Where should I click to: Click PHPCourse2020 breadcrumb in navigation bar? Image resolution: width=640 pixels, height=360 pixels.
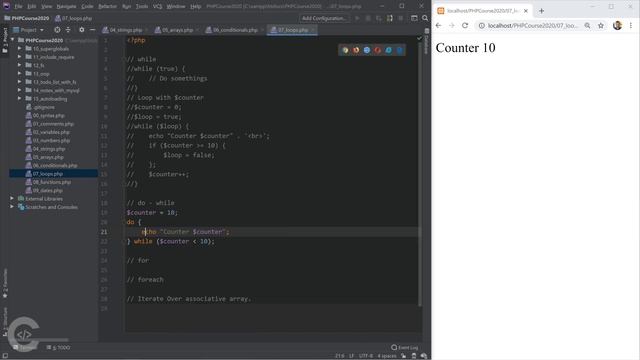pos(27,18)
